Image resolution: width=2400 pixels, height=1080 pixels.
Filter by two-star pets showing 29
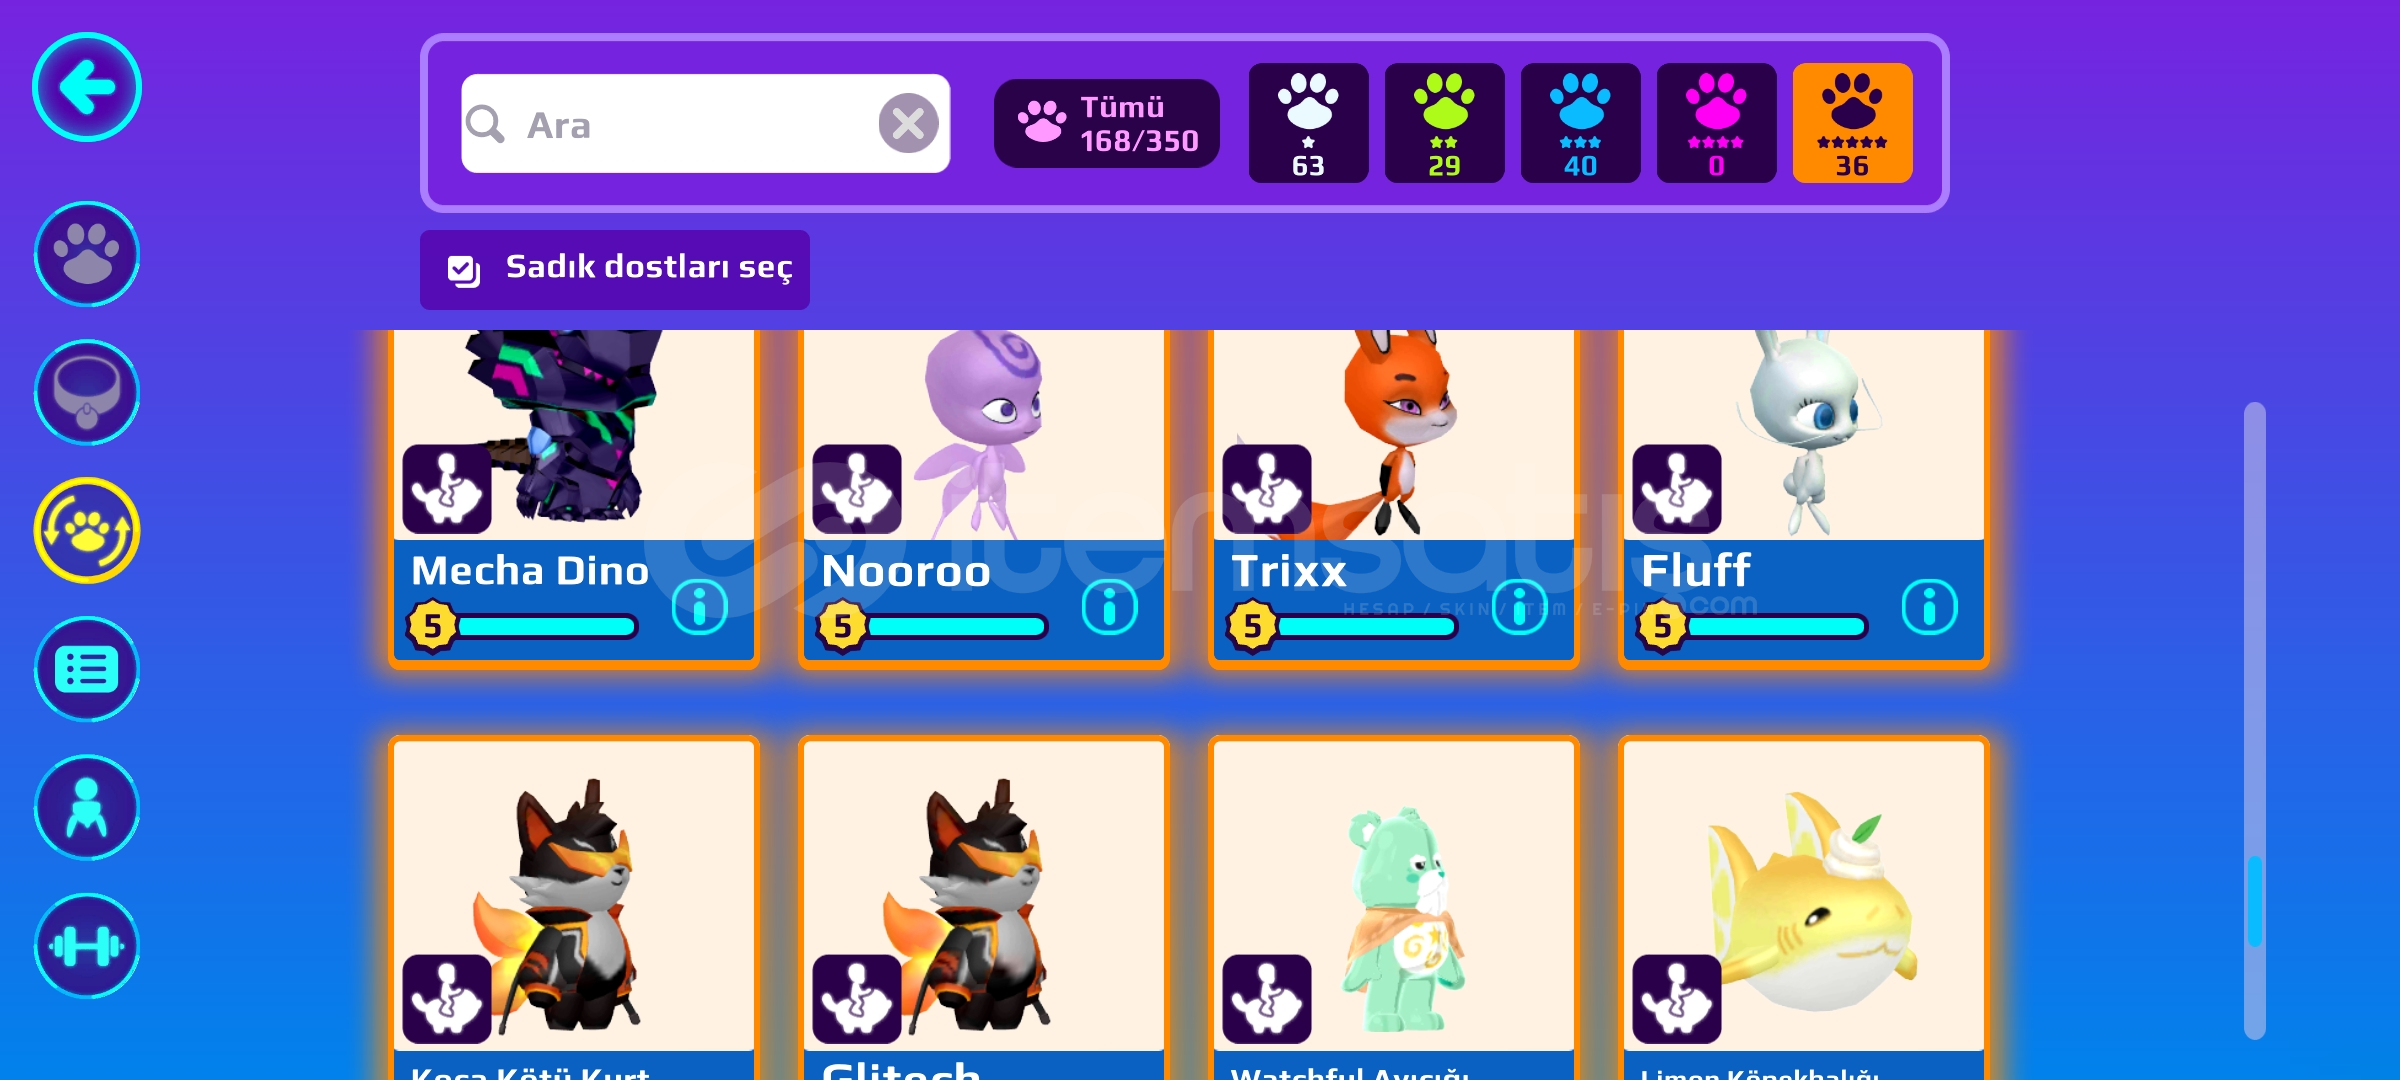click(1444, 123)
